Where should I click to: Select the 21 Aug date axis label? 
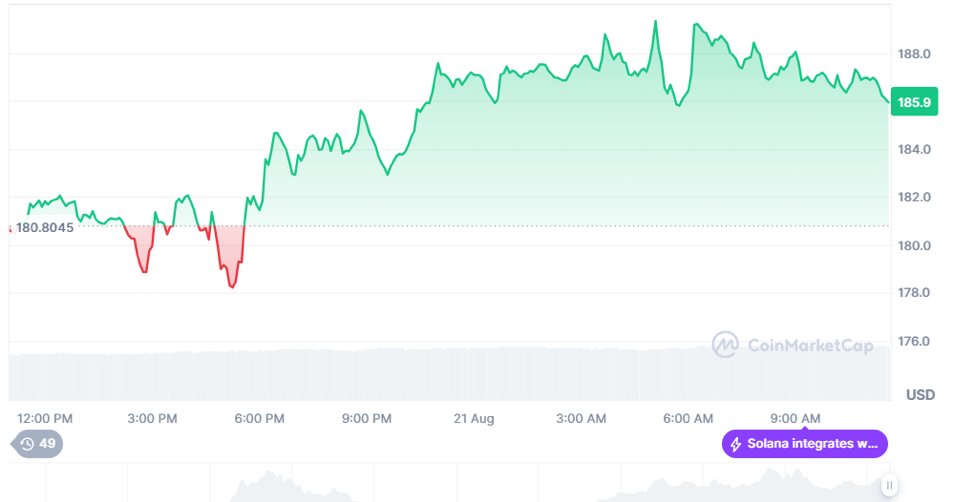click(x=474, y=417)
